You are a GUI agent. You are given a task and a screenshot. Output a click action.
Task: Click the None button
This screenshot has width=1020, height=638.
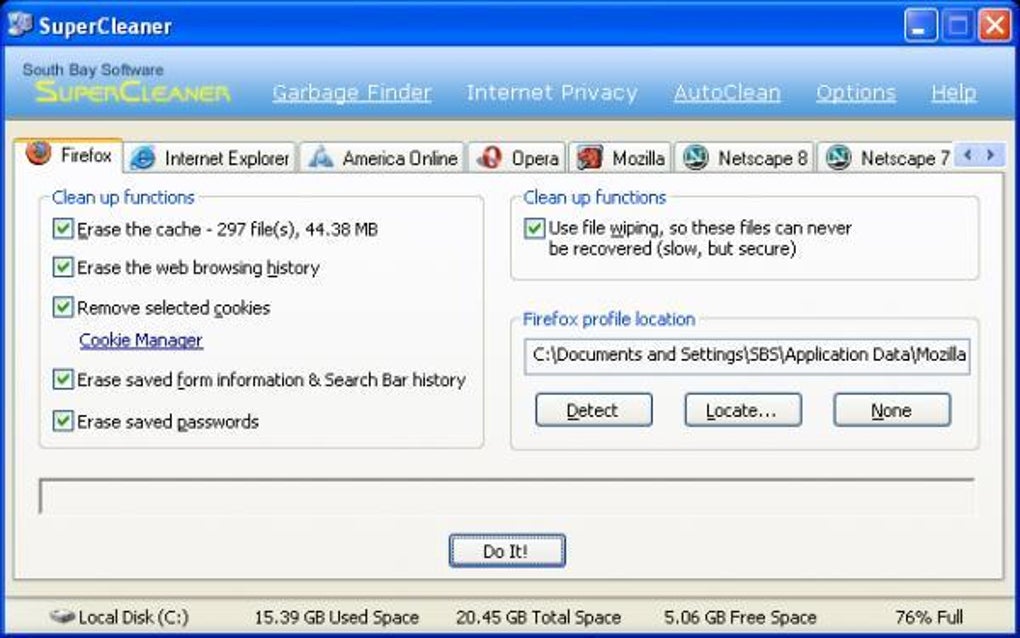(891, 410)
